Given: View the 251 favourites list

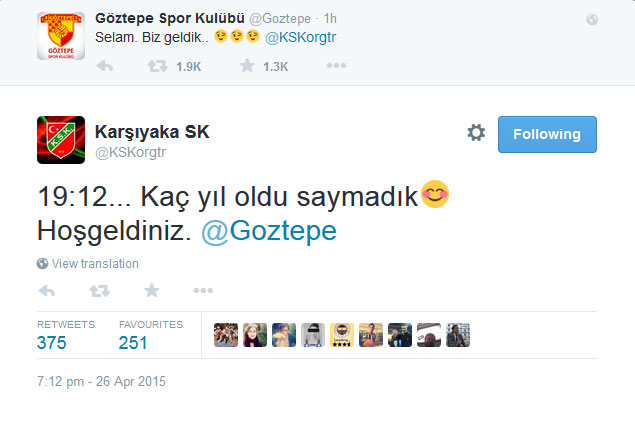Looking at the screenshot, I should tap(133, 343).
